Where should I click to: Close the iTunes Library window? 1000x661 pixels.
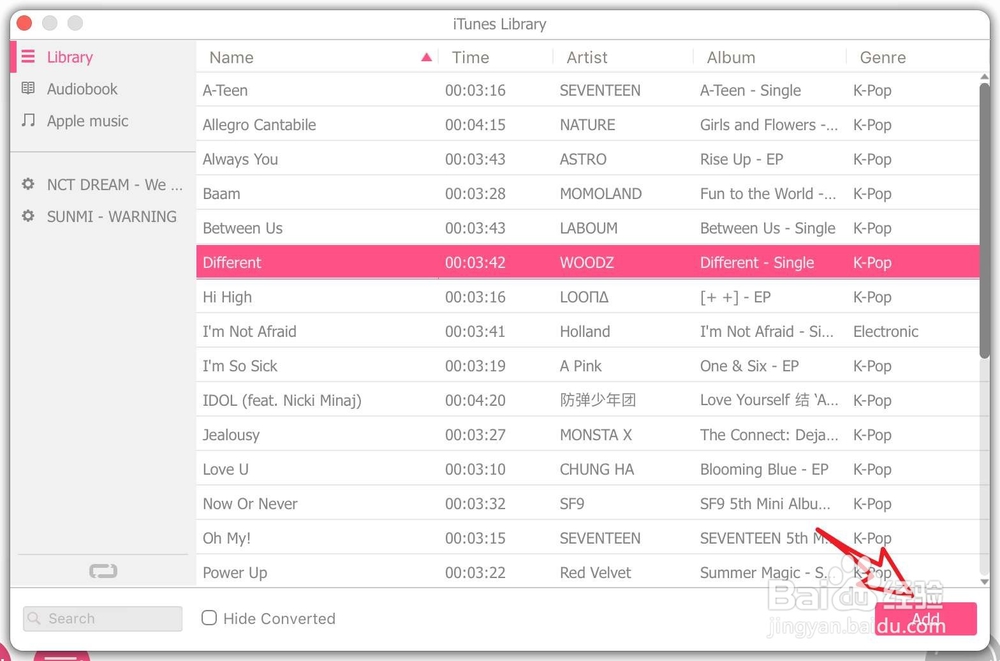tap(24, 23)
